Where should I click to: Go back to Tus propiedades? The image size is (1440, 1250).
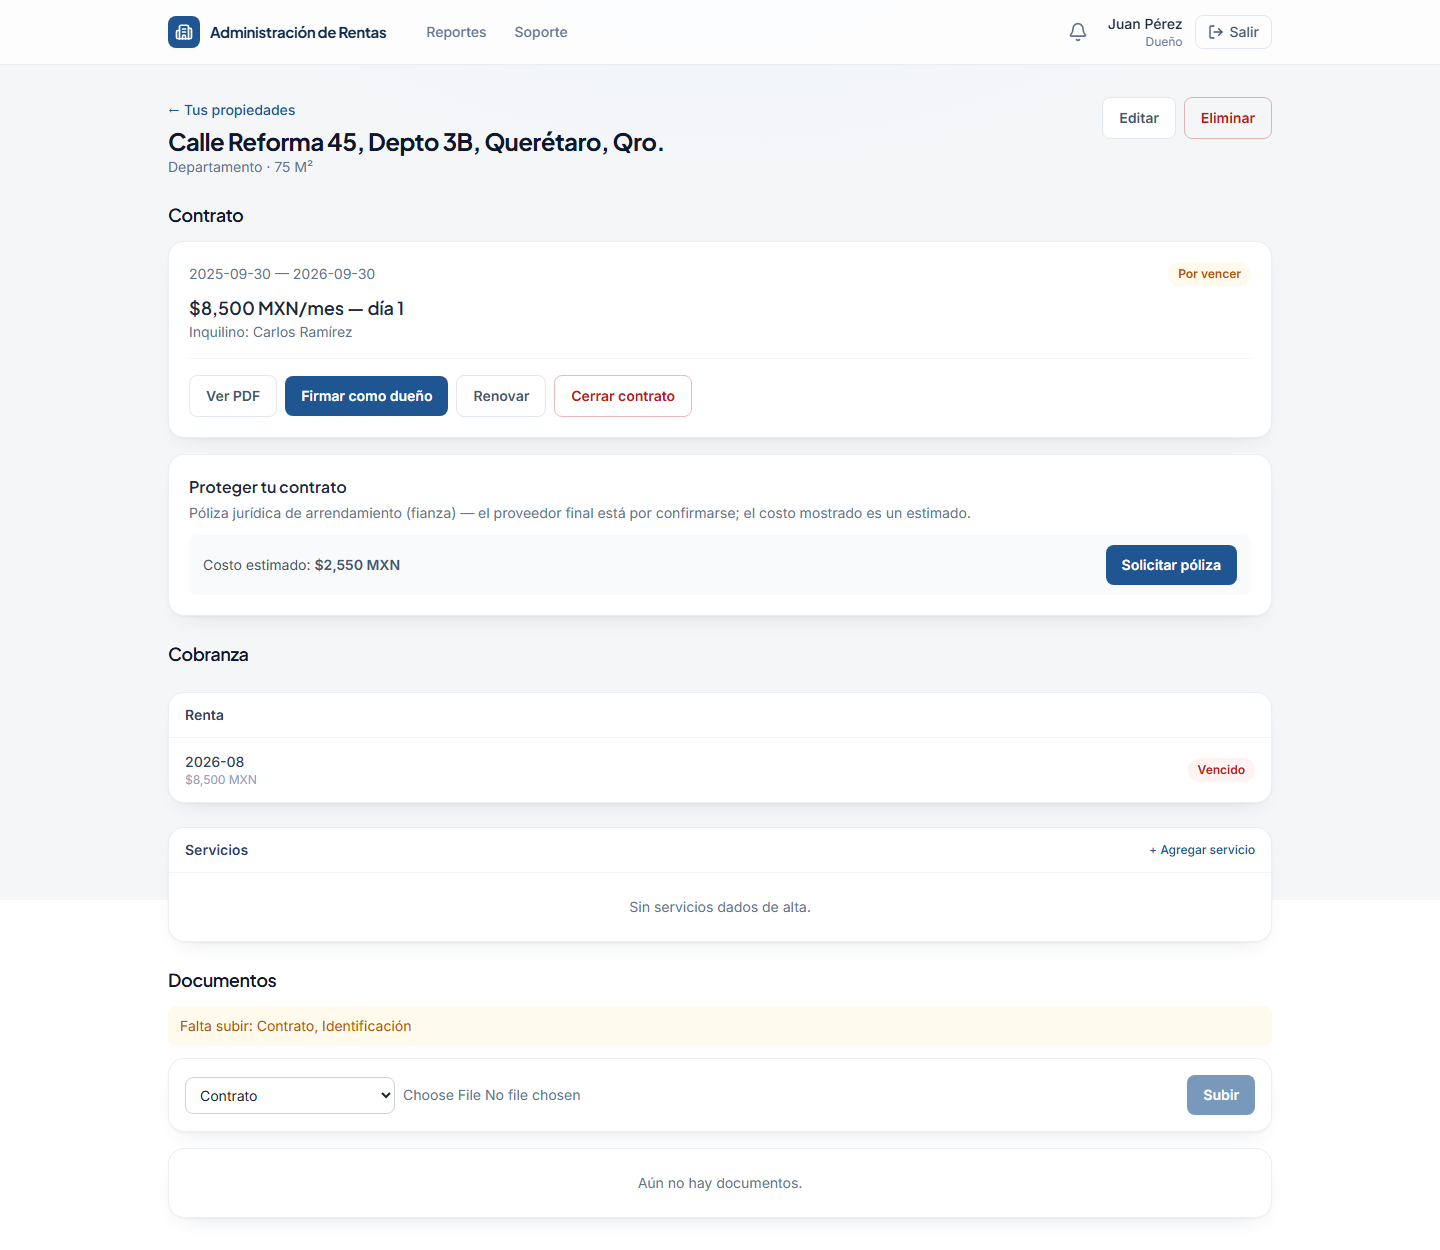tap(232, 110)
